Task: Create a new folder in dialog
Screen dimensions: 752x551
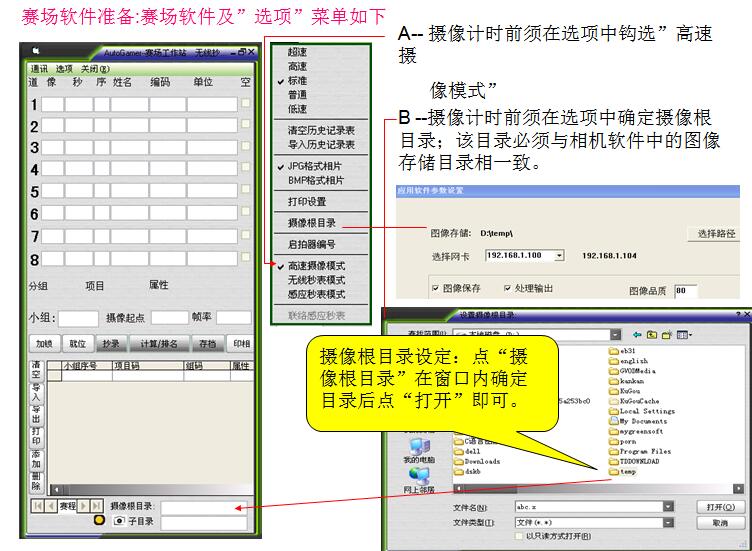Action: 667,335
